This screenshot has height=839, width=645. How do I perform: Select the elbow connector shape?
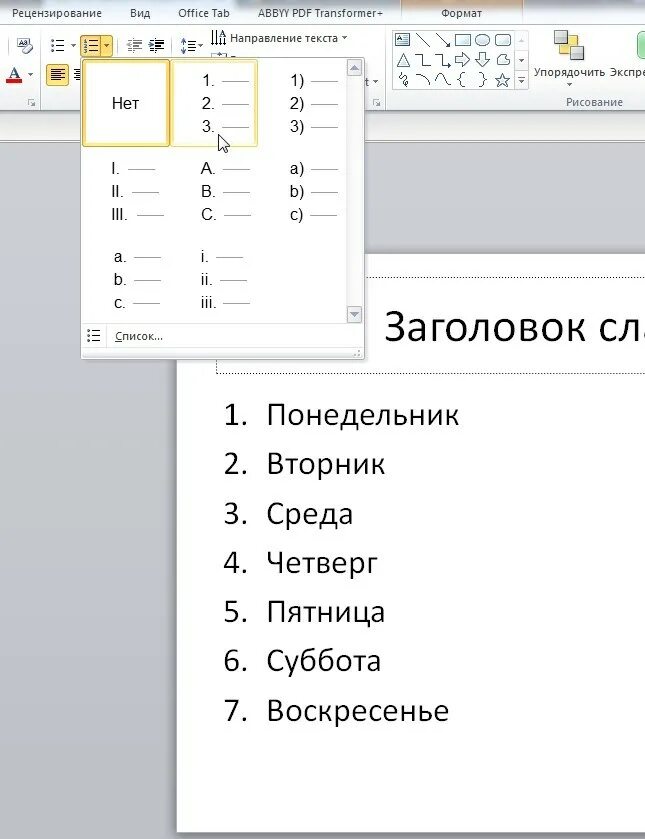click(423, 60)
